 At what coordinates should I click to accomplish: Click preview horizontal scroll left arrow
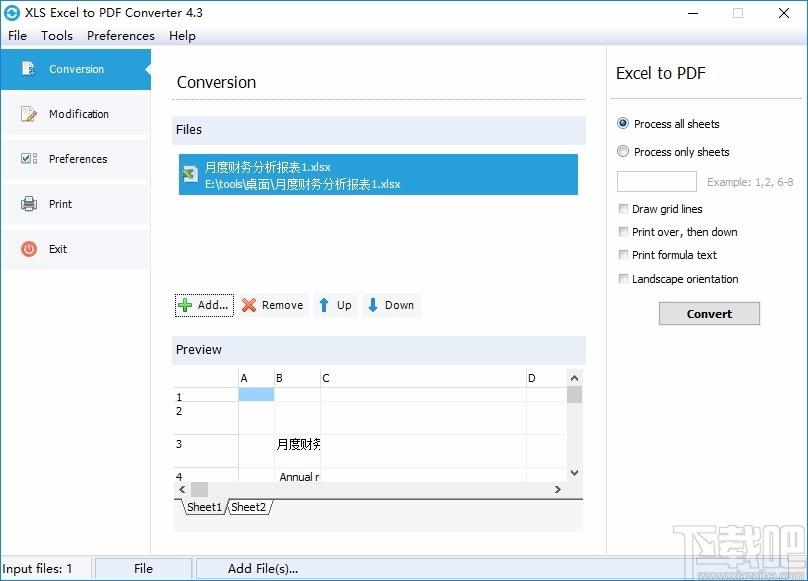(182, 489)
